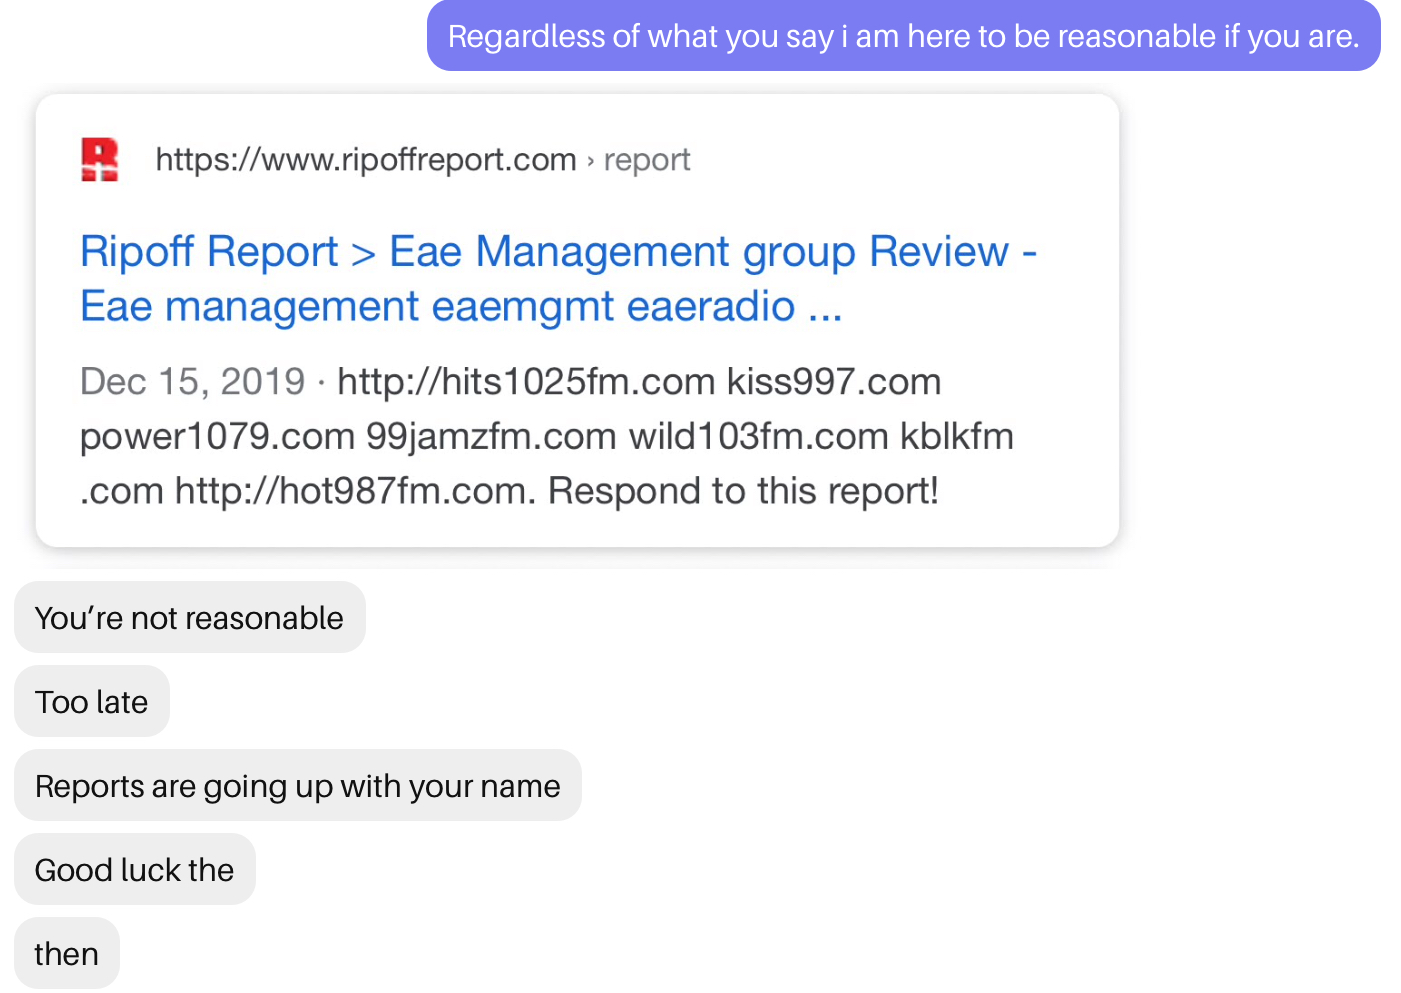Image resolution: width=1401 pixels, height=993 pixels.
Task: Select the message 'Reports are going up with your name'
Action: [x=298, y=786]
